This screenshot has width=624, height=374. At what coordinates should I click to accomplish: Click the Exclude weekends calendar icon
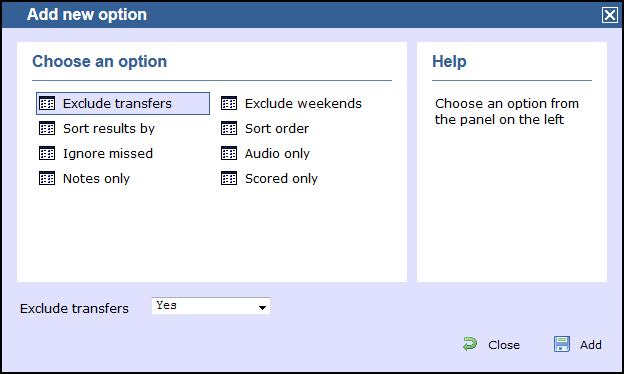[229, 103]
